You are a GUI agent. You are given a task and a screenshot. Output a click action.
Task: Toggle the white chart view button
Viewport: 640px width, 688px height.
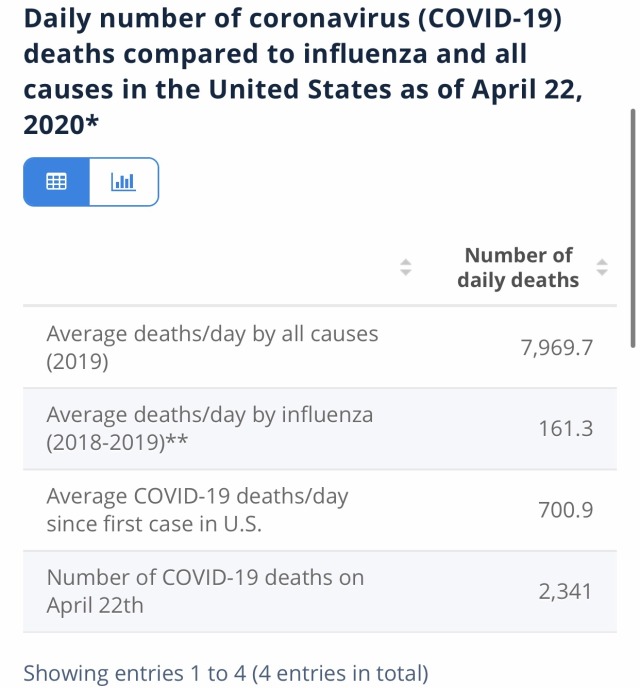[x=124, y=182]
